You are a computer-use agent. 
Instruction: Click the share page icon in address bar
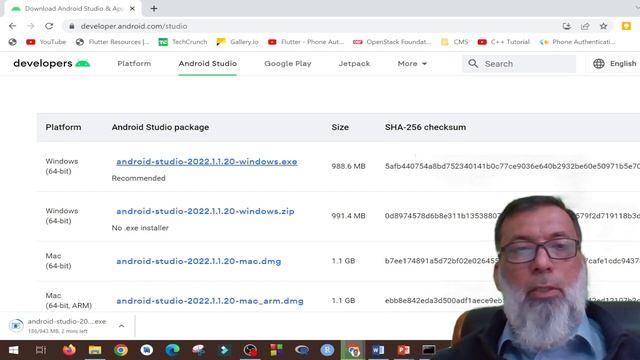(585, 26)
